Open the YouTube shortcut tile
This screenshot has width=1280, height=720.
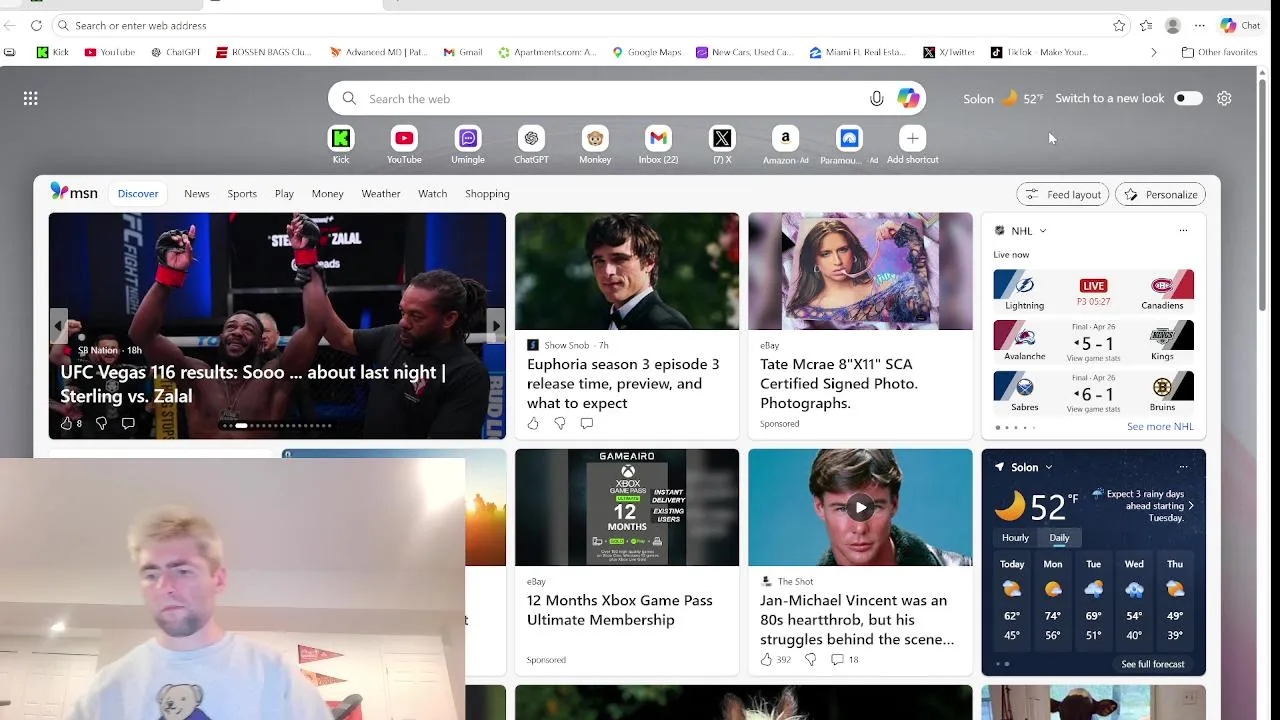point(404,138)
